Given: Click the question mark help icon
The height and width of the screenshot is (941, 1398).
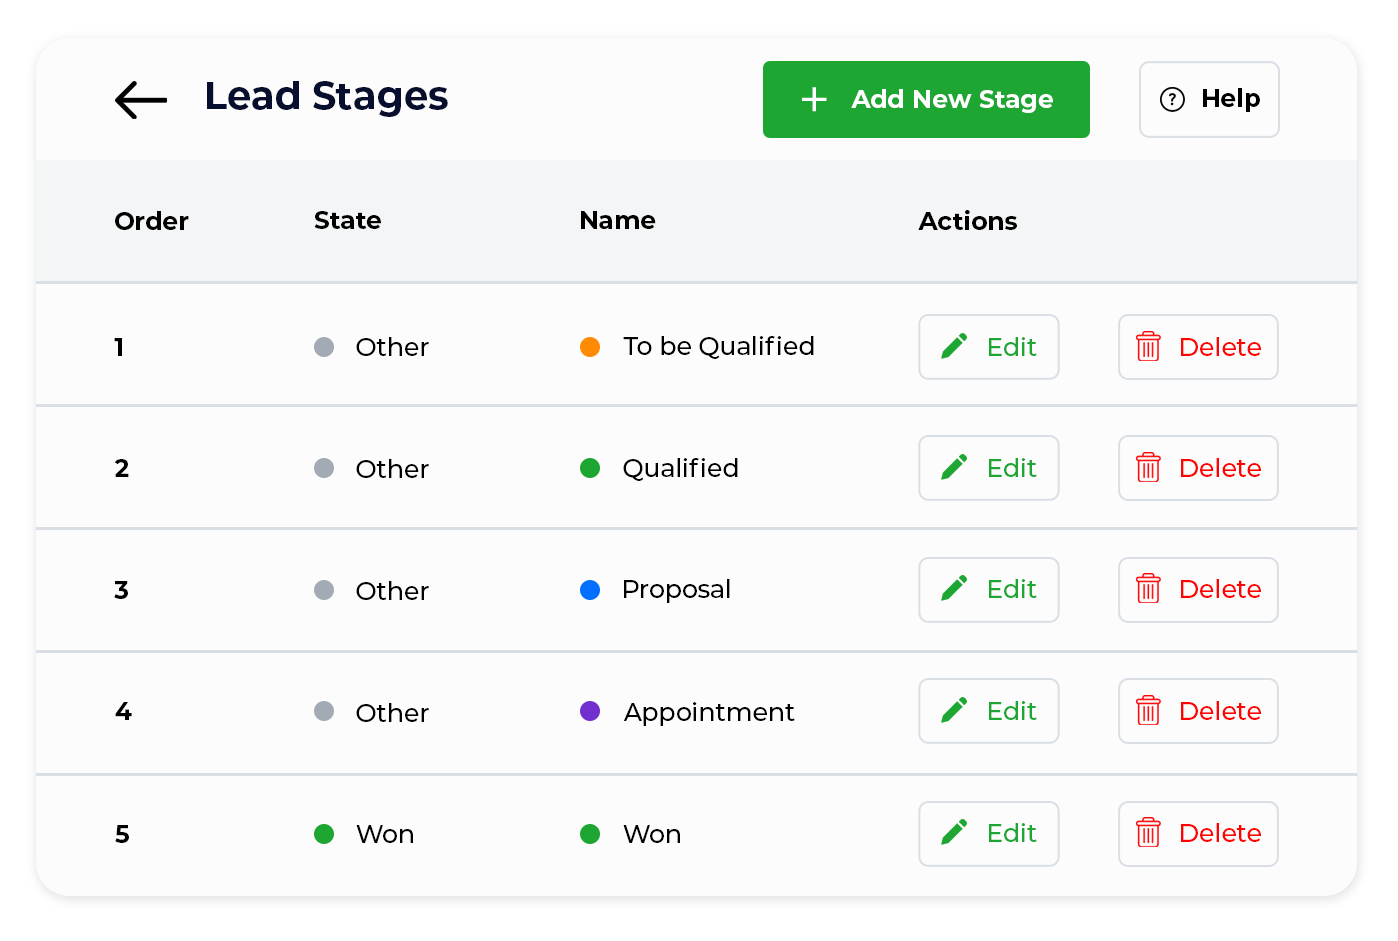Looking at the screenshot, I should click(1172, 99).
